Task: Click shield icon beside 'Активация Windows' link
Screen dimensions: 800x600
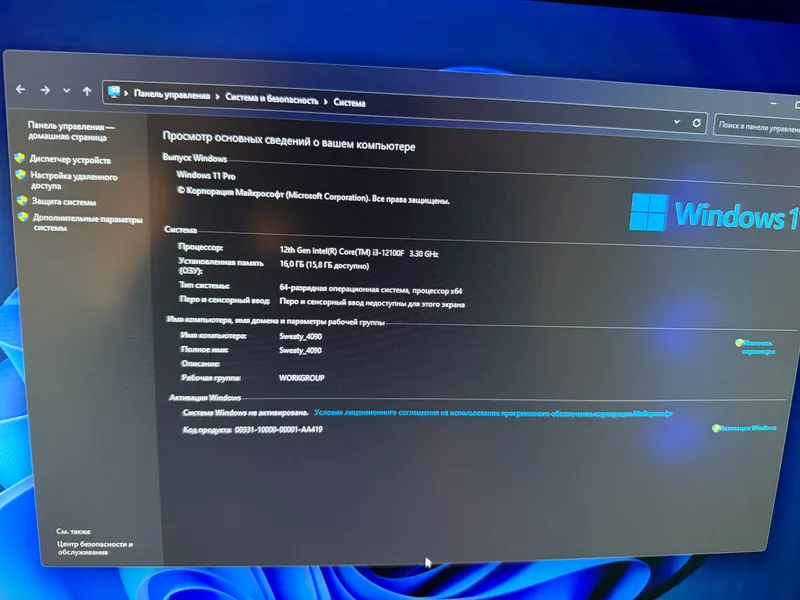Action: pyautogui.click(x=716, y=428)
